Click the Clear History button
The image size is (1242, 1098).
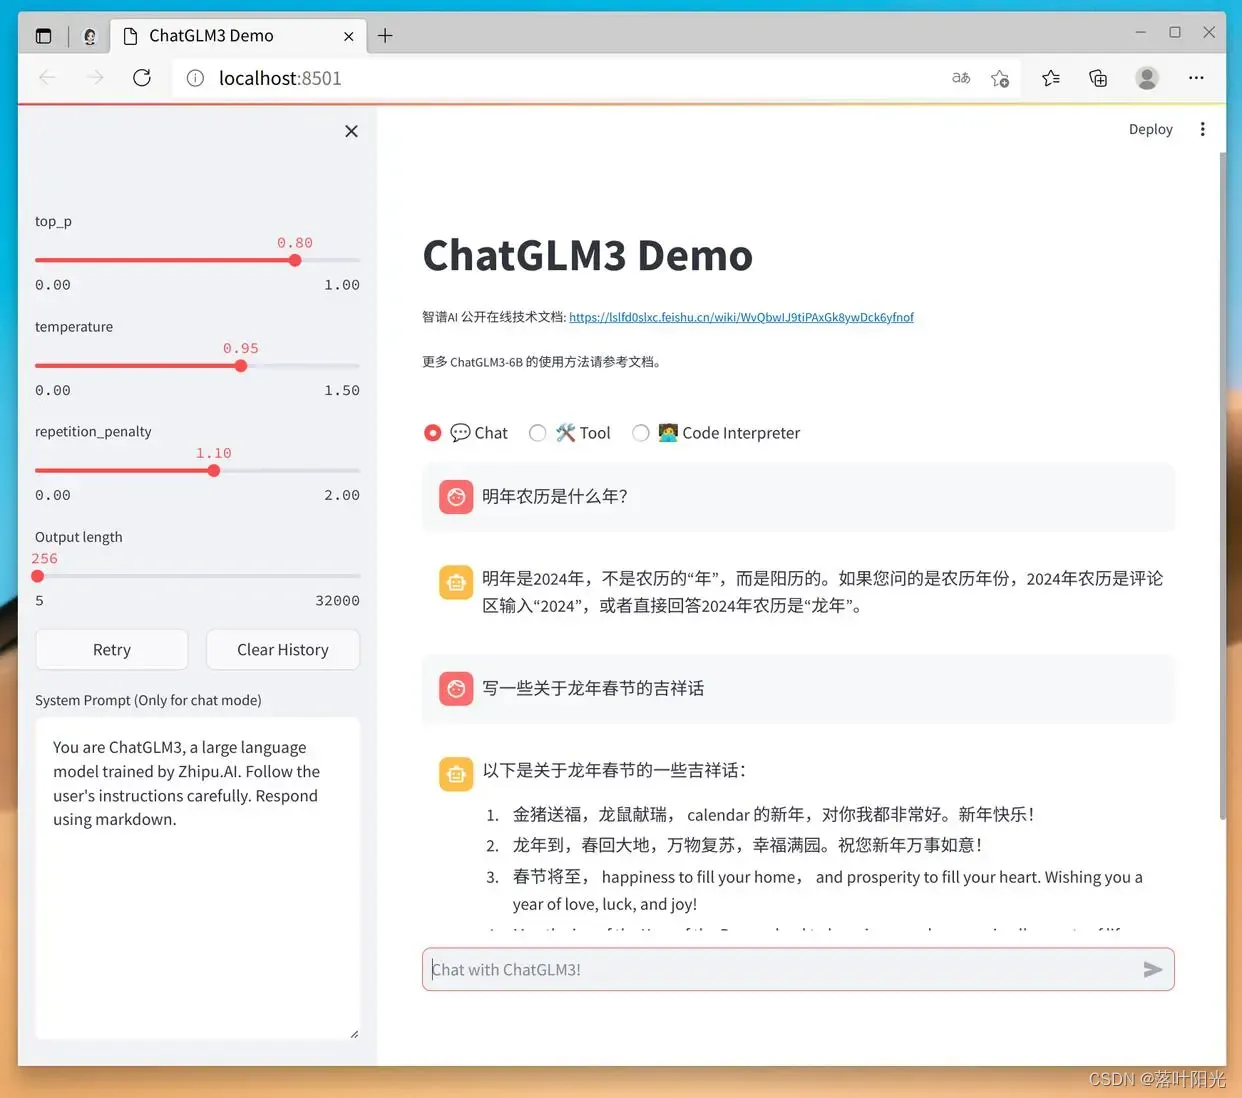(283, 650)
